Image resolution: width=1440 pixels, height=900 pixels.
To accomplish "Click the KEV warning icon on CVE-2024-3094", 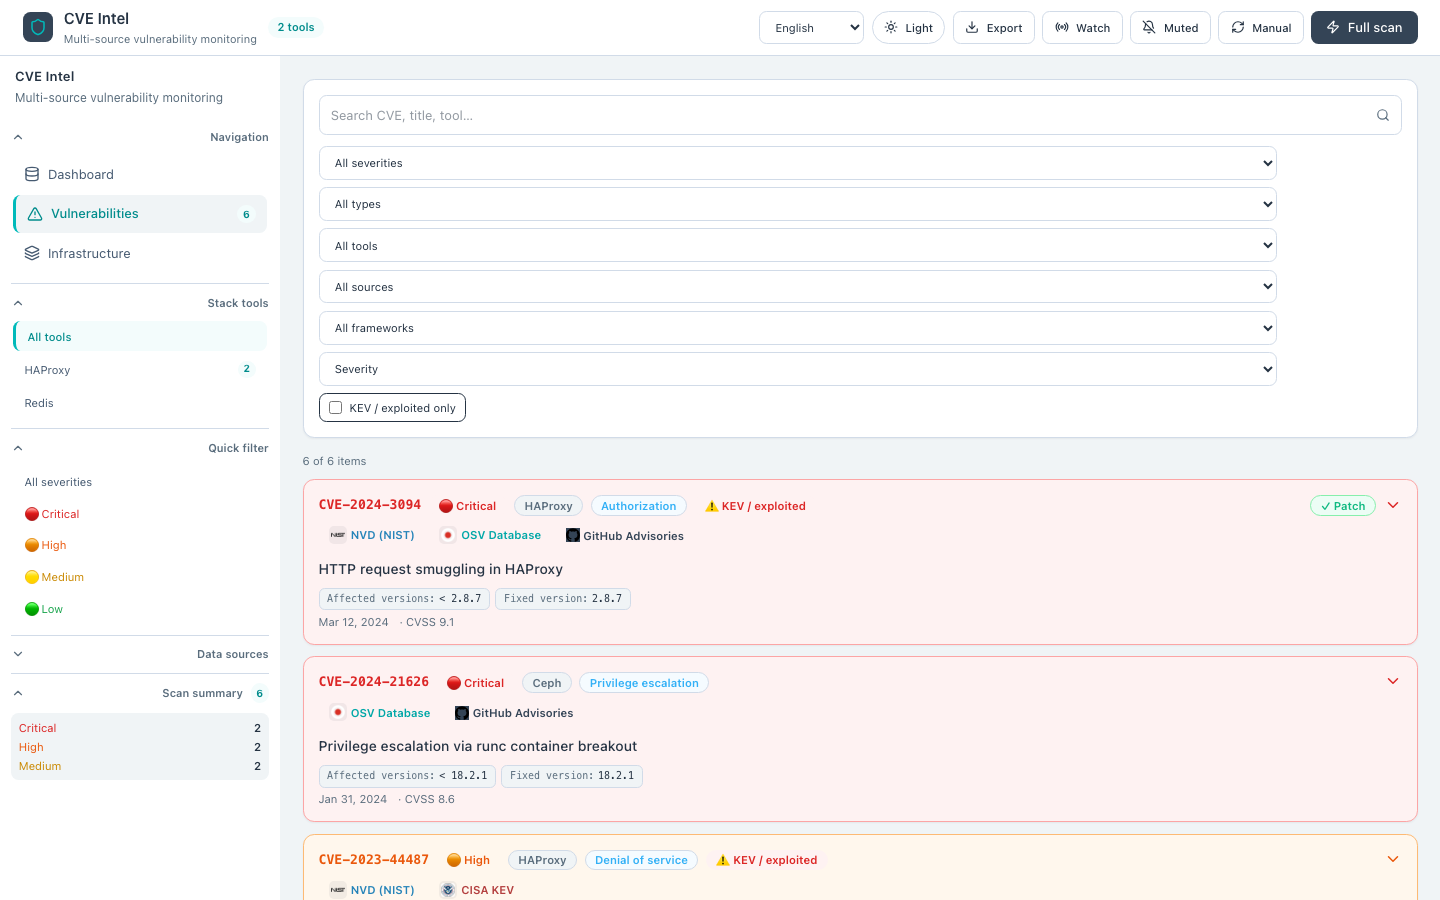I will click(712, 506).
